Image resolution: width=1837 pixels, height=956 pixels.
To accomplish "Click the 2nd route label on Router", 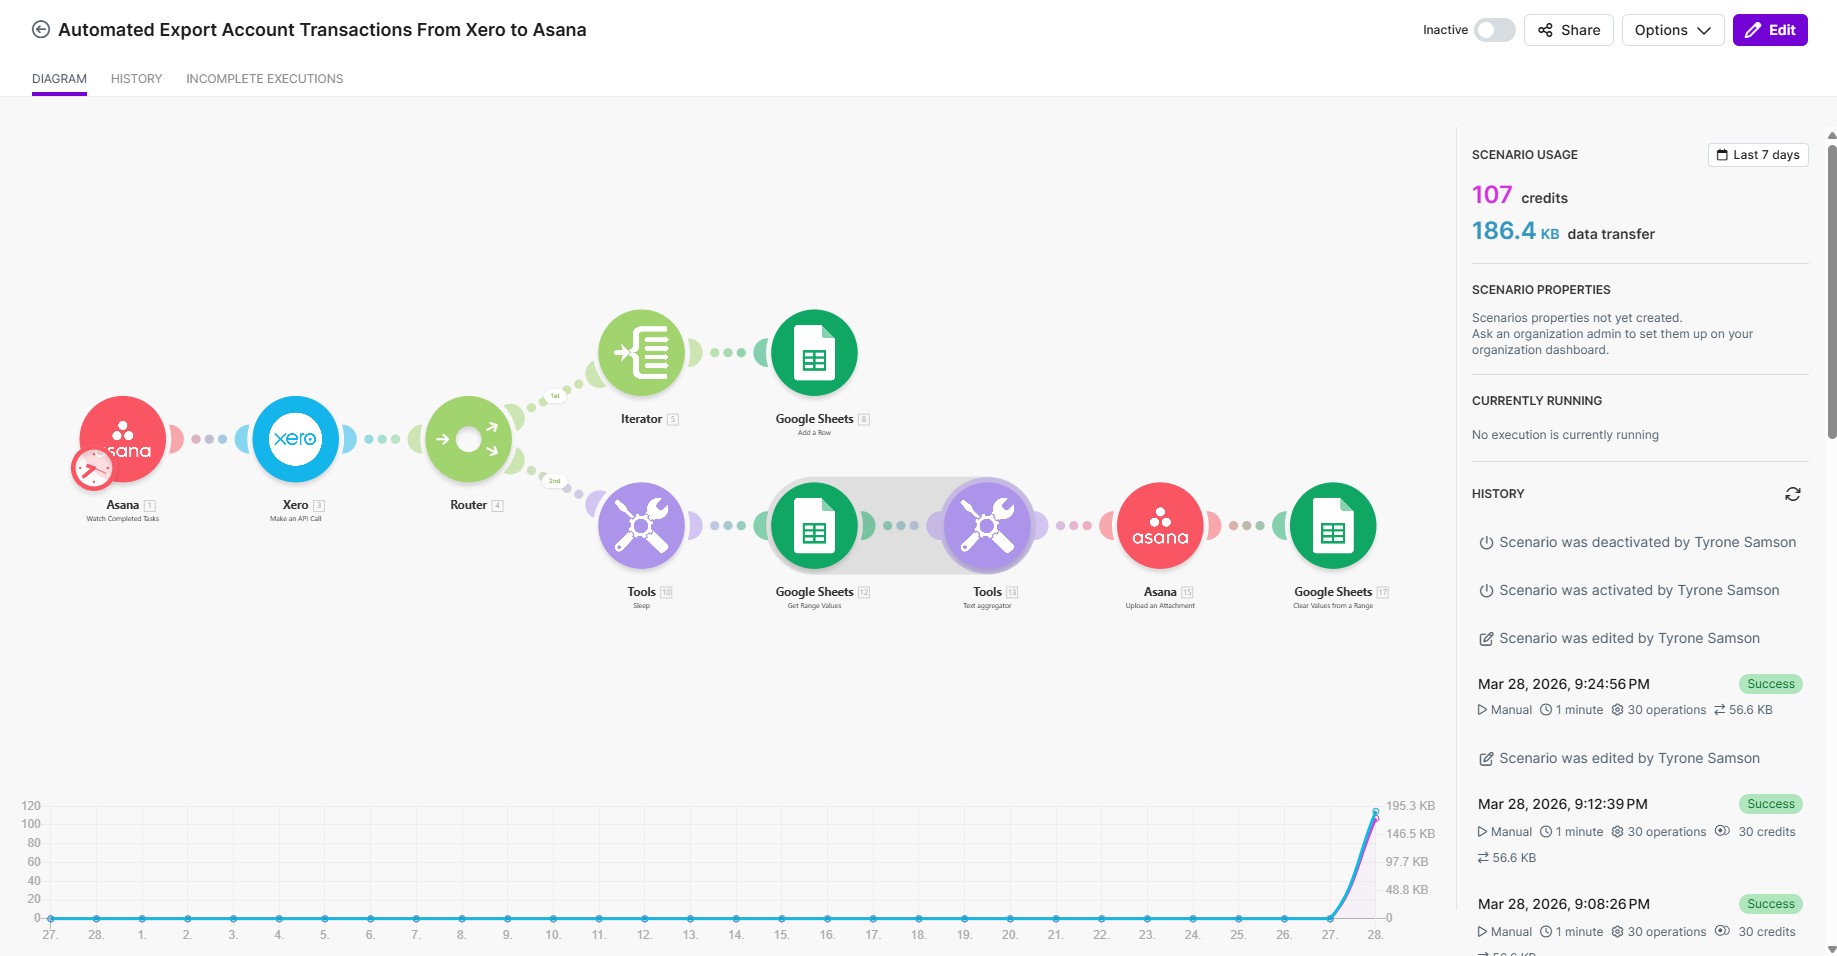I will click(x=554, y=481).
